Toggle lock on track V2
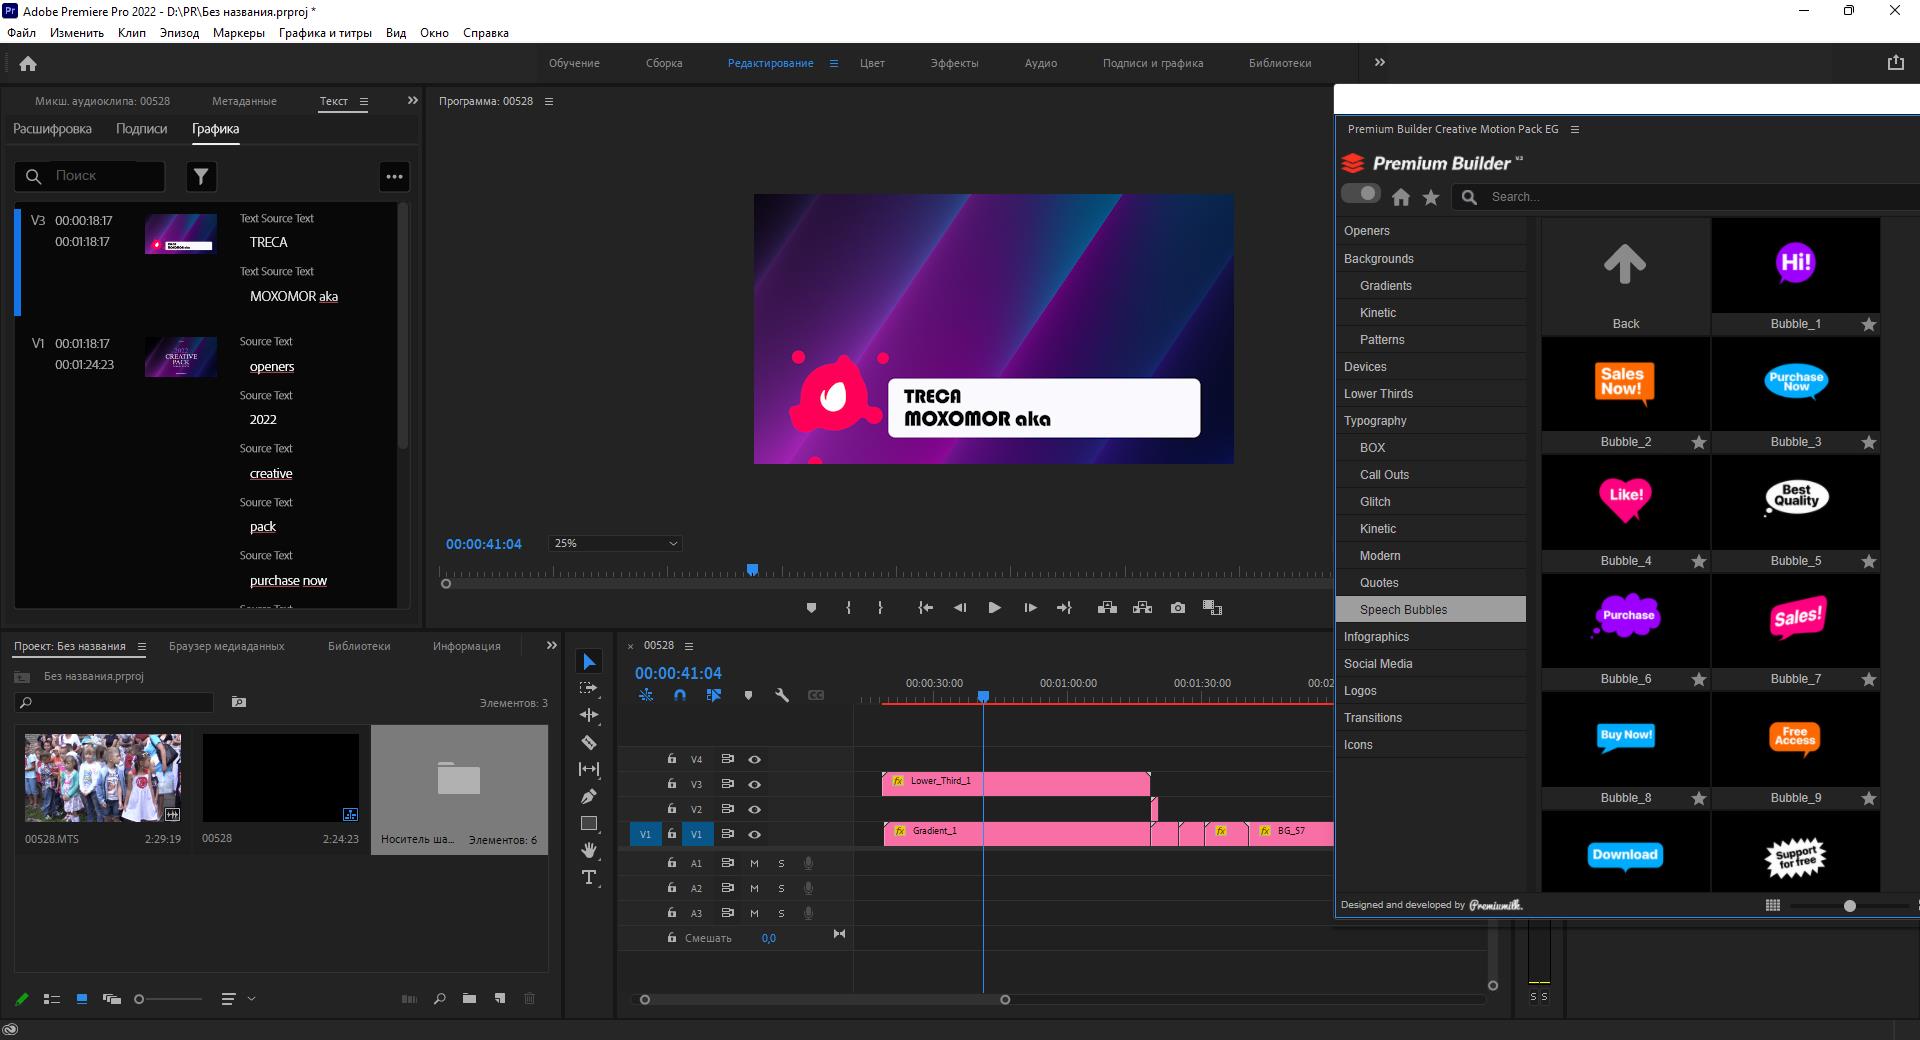 click(672, 809)
